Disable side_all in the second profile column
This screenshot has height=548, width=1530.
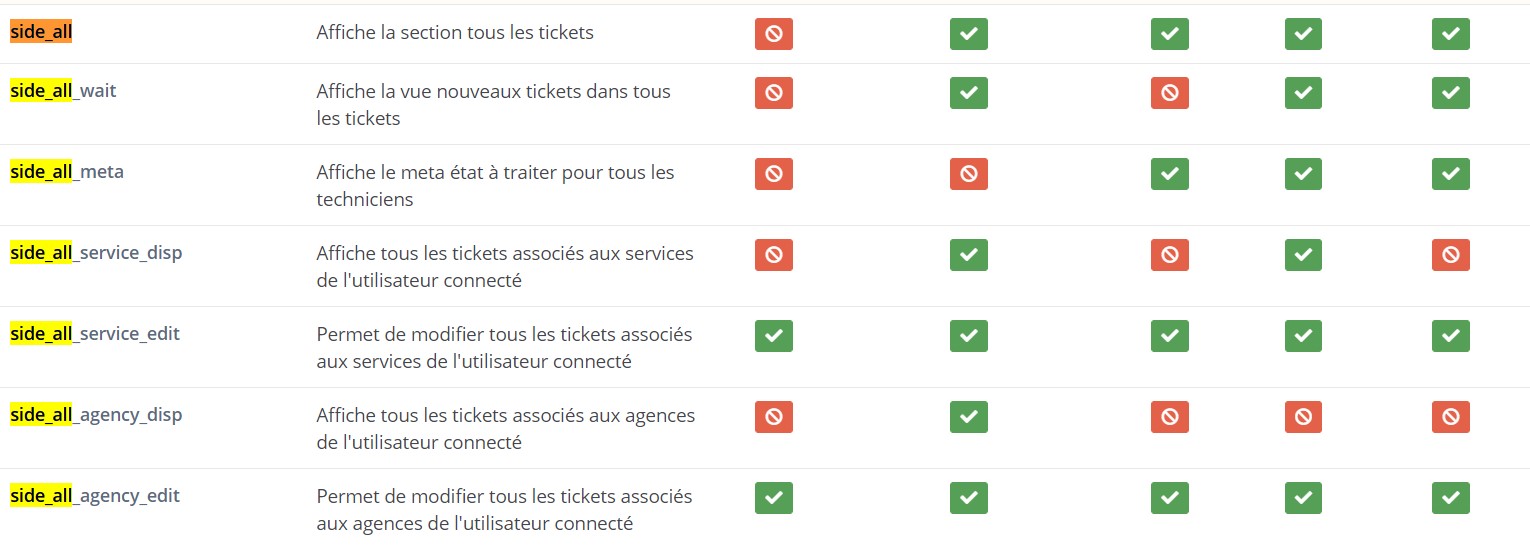pos(968,34)
